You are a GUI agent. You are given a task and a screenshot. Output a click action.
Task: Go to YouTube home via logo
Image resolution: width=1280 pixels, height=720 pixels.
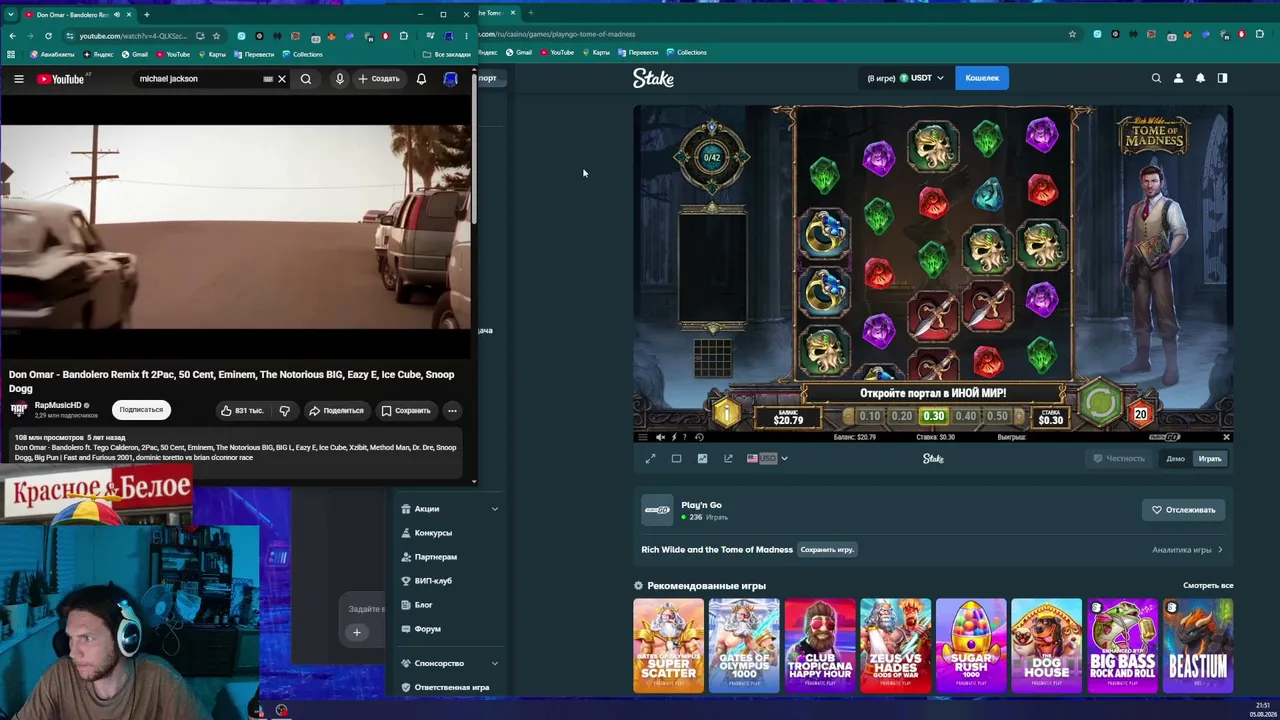[61, 79]
